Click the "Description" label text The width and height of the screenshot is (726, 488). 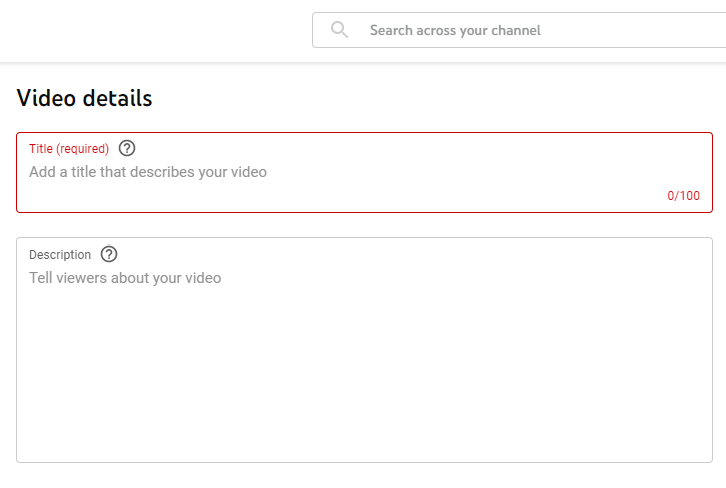(60, 255)
